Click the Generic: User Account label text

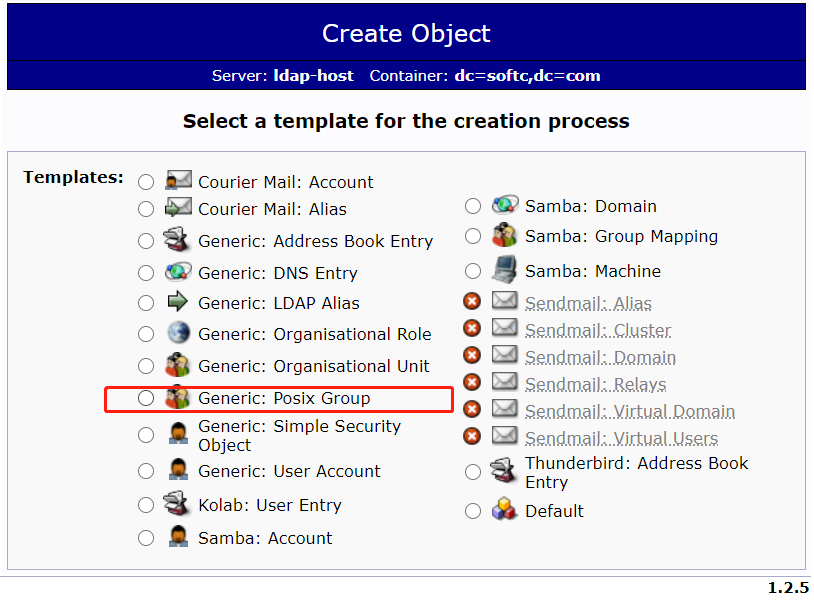pos(290,472)
